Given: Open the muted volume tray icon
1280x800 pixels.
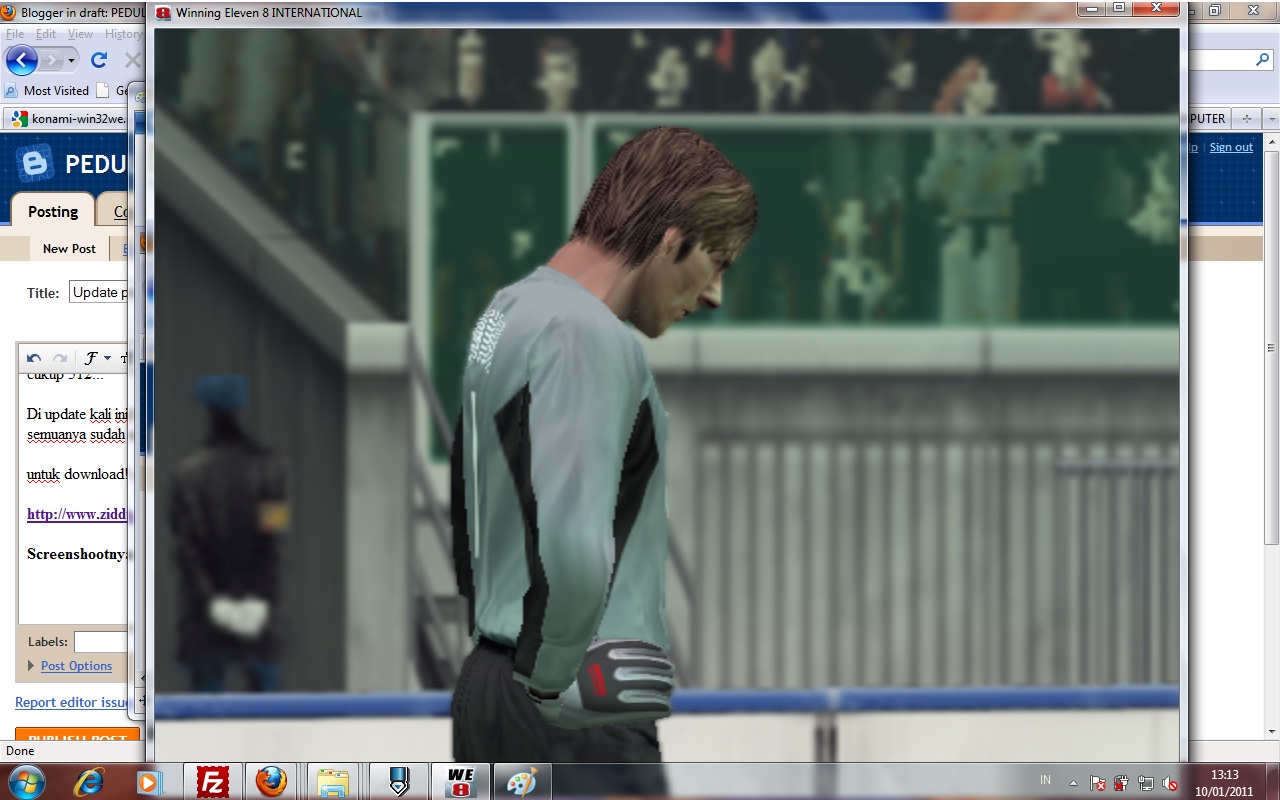Looking at the screenshot, I should point(1171,784).
